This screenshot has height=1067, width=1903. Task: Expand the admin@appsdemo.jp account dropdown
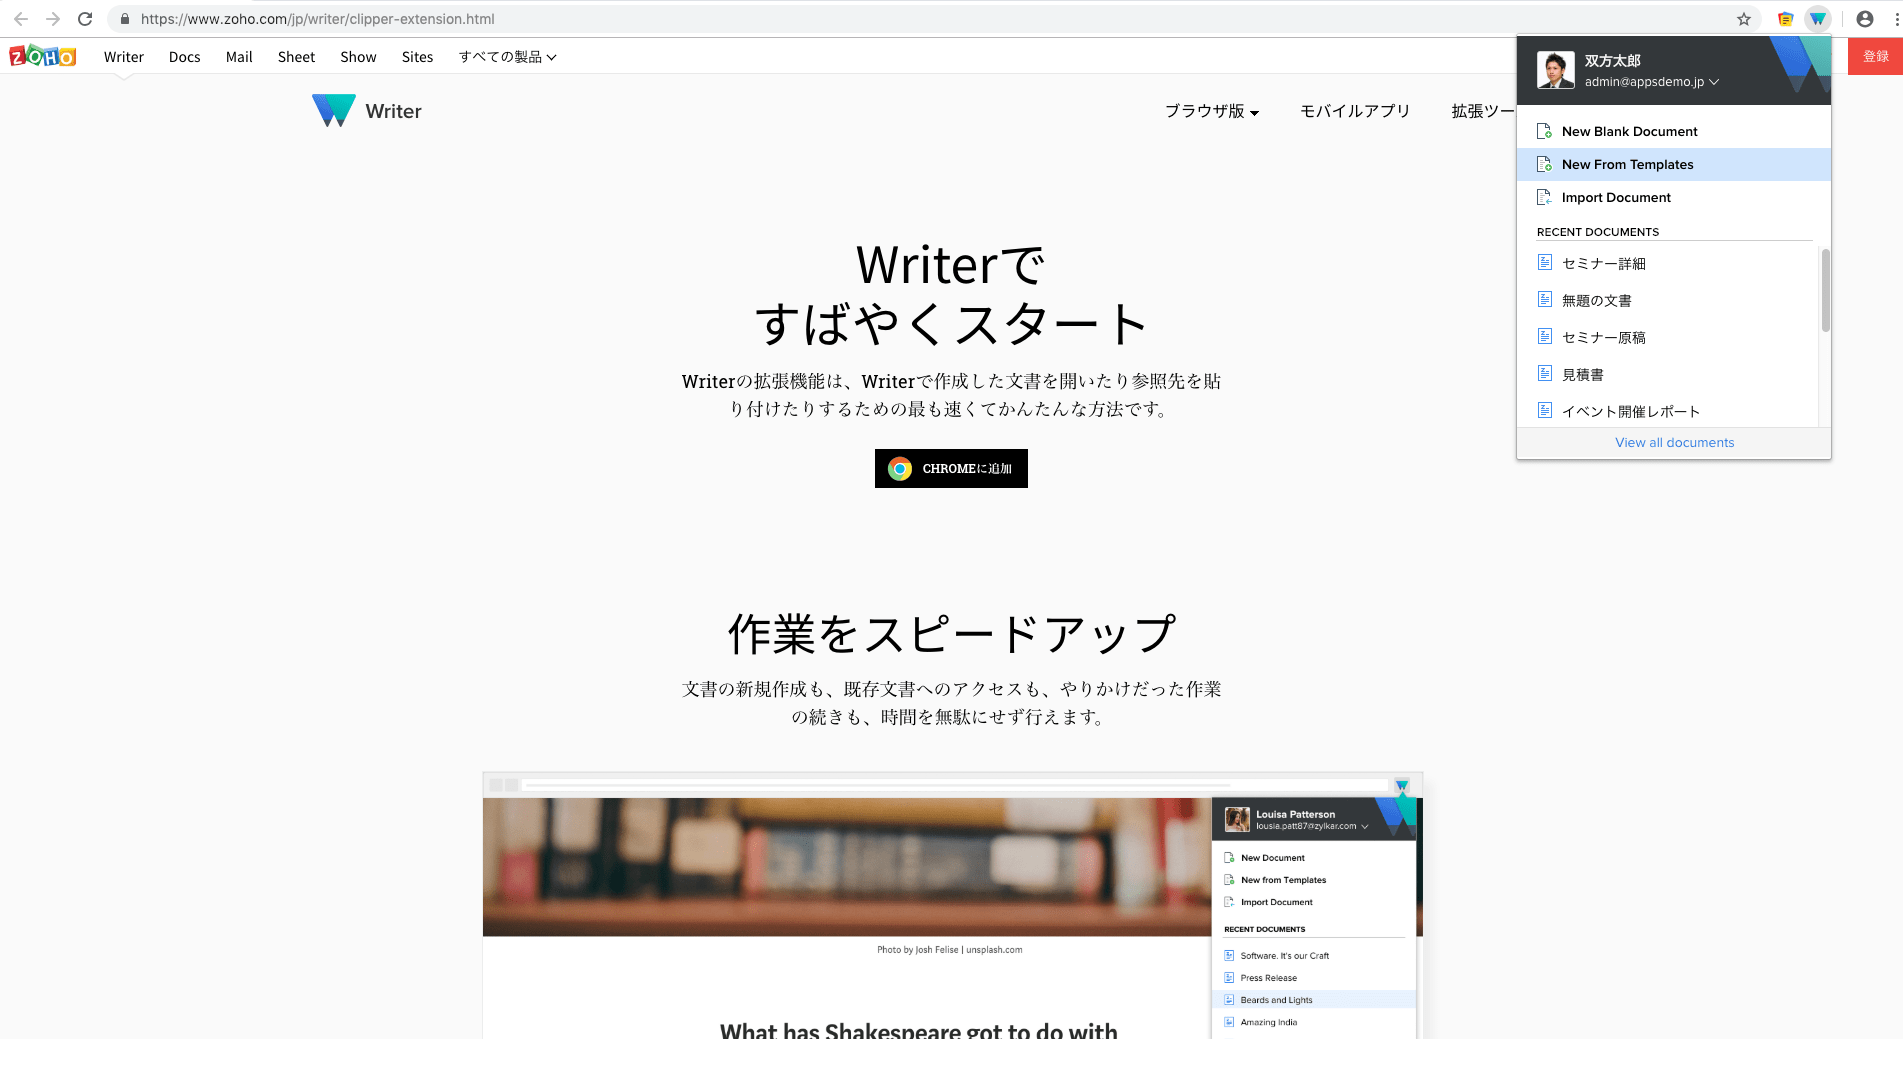point(1714,82)
